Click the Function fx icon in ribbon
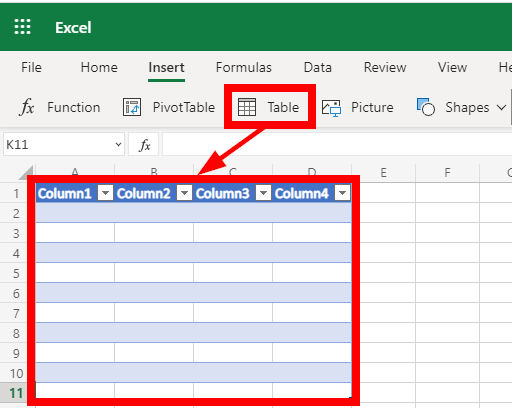This screenshot has width=512, height=408. coord(27,107)
